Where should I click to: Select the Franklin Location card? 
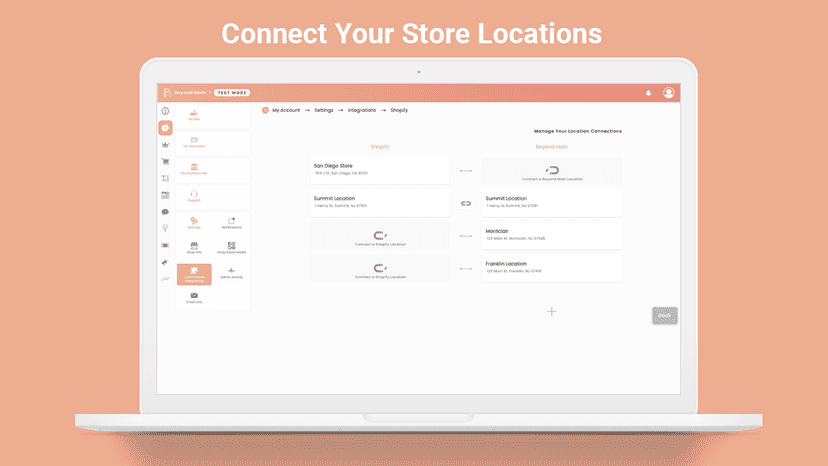tap(552, 268)
